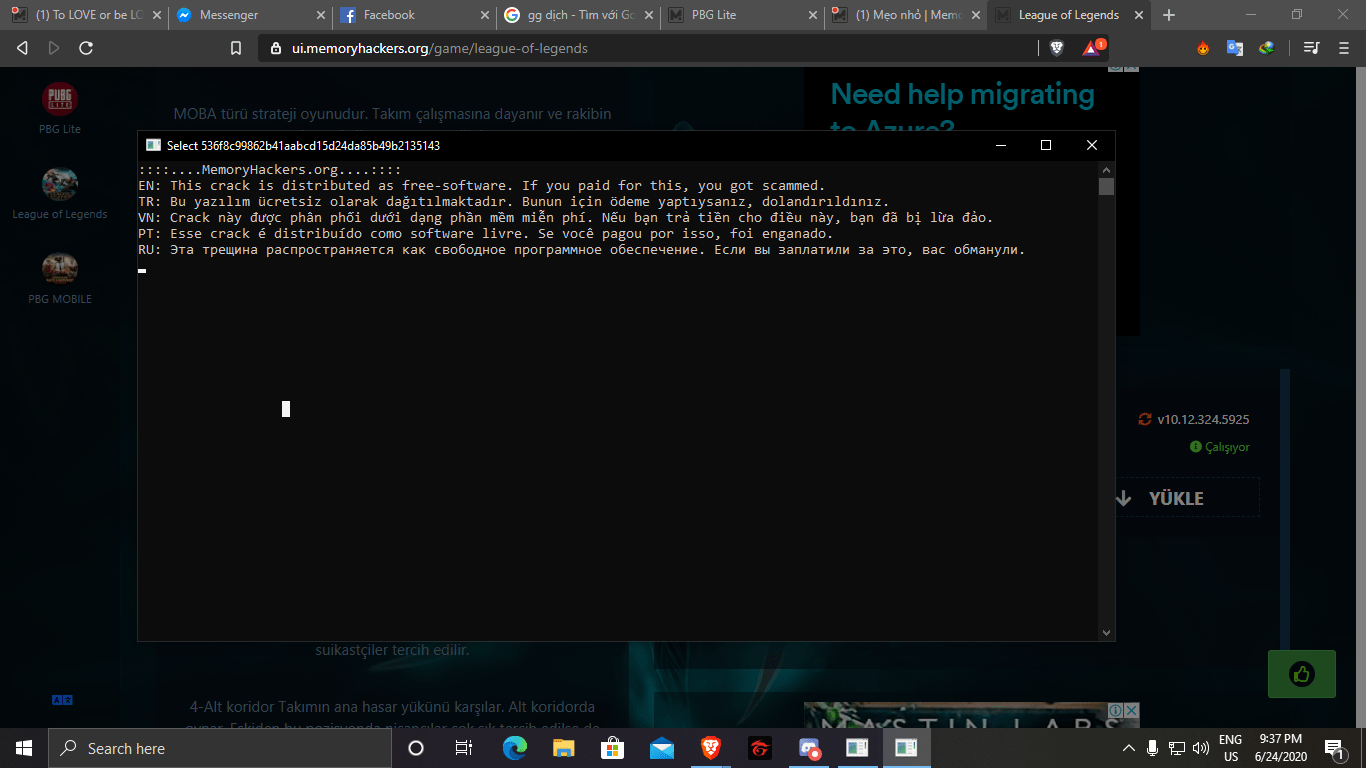Click Need help migrating to Azure ad
The width and height of the screenshot is (1366, 768).
[962, 112]
